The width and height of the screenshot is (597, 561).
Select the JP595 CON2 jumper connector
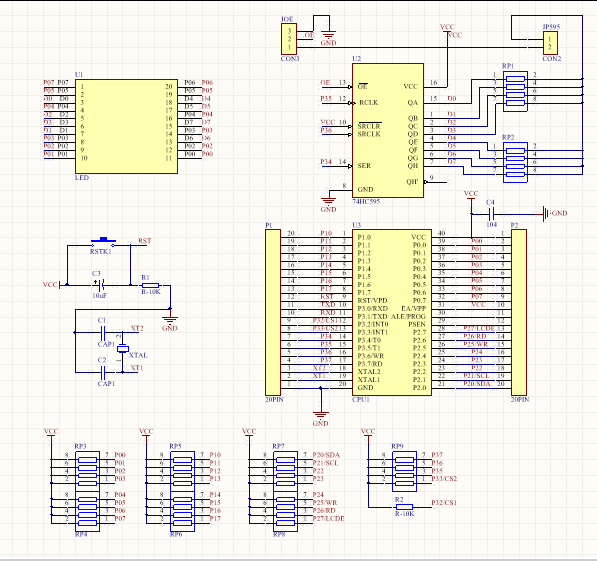(550, 43)
